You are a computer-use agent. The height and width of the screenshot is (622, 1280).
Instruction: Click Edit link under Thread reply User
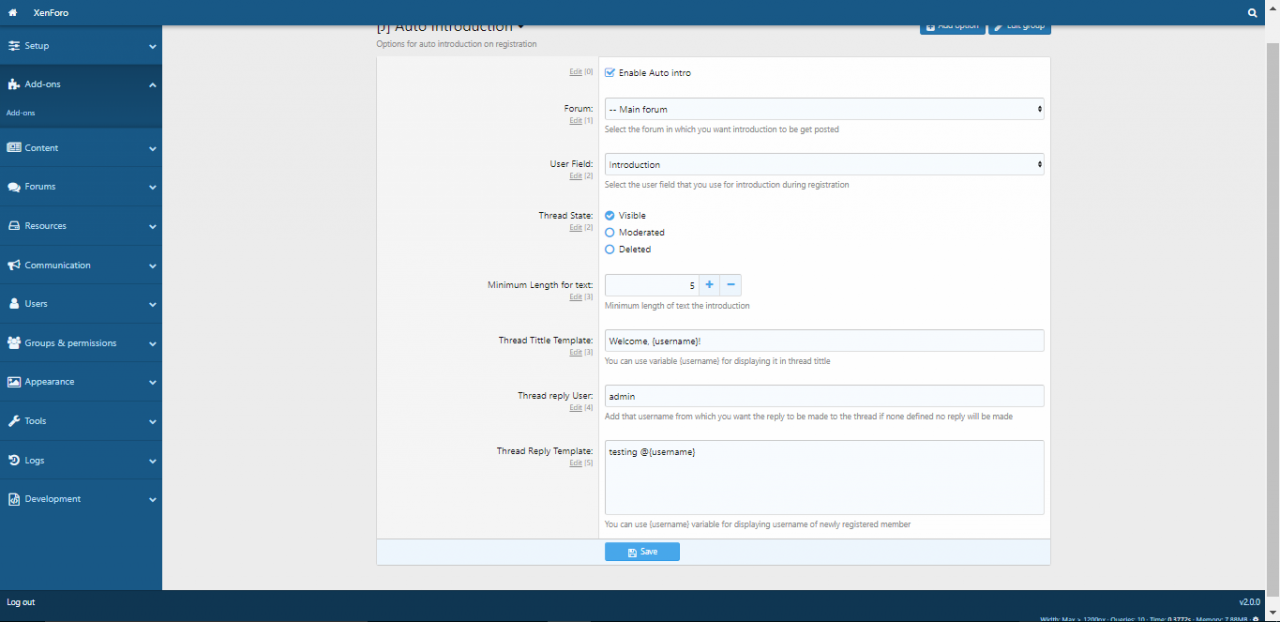point(575,408)
